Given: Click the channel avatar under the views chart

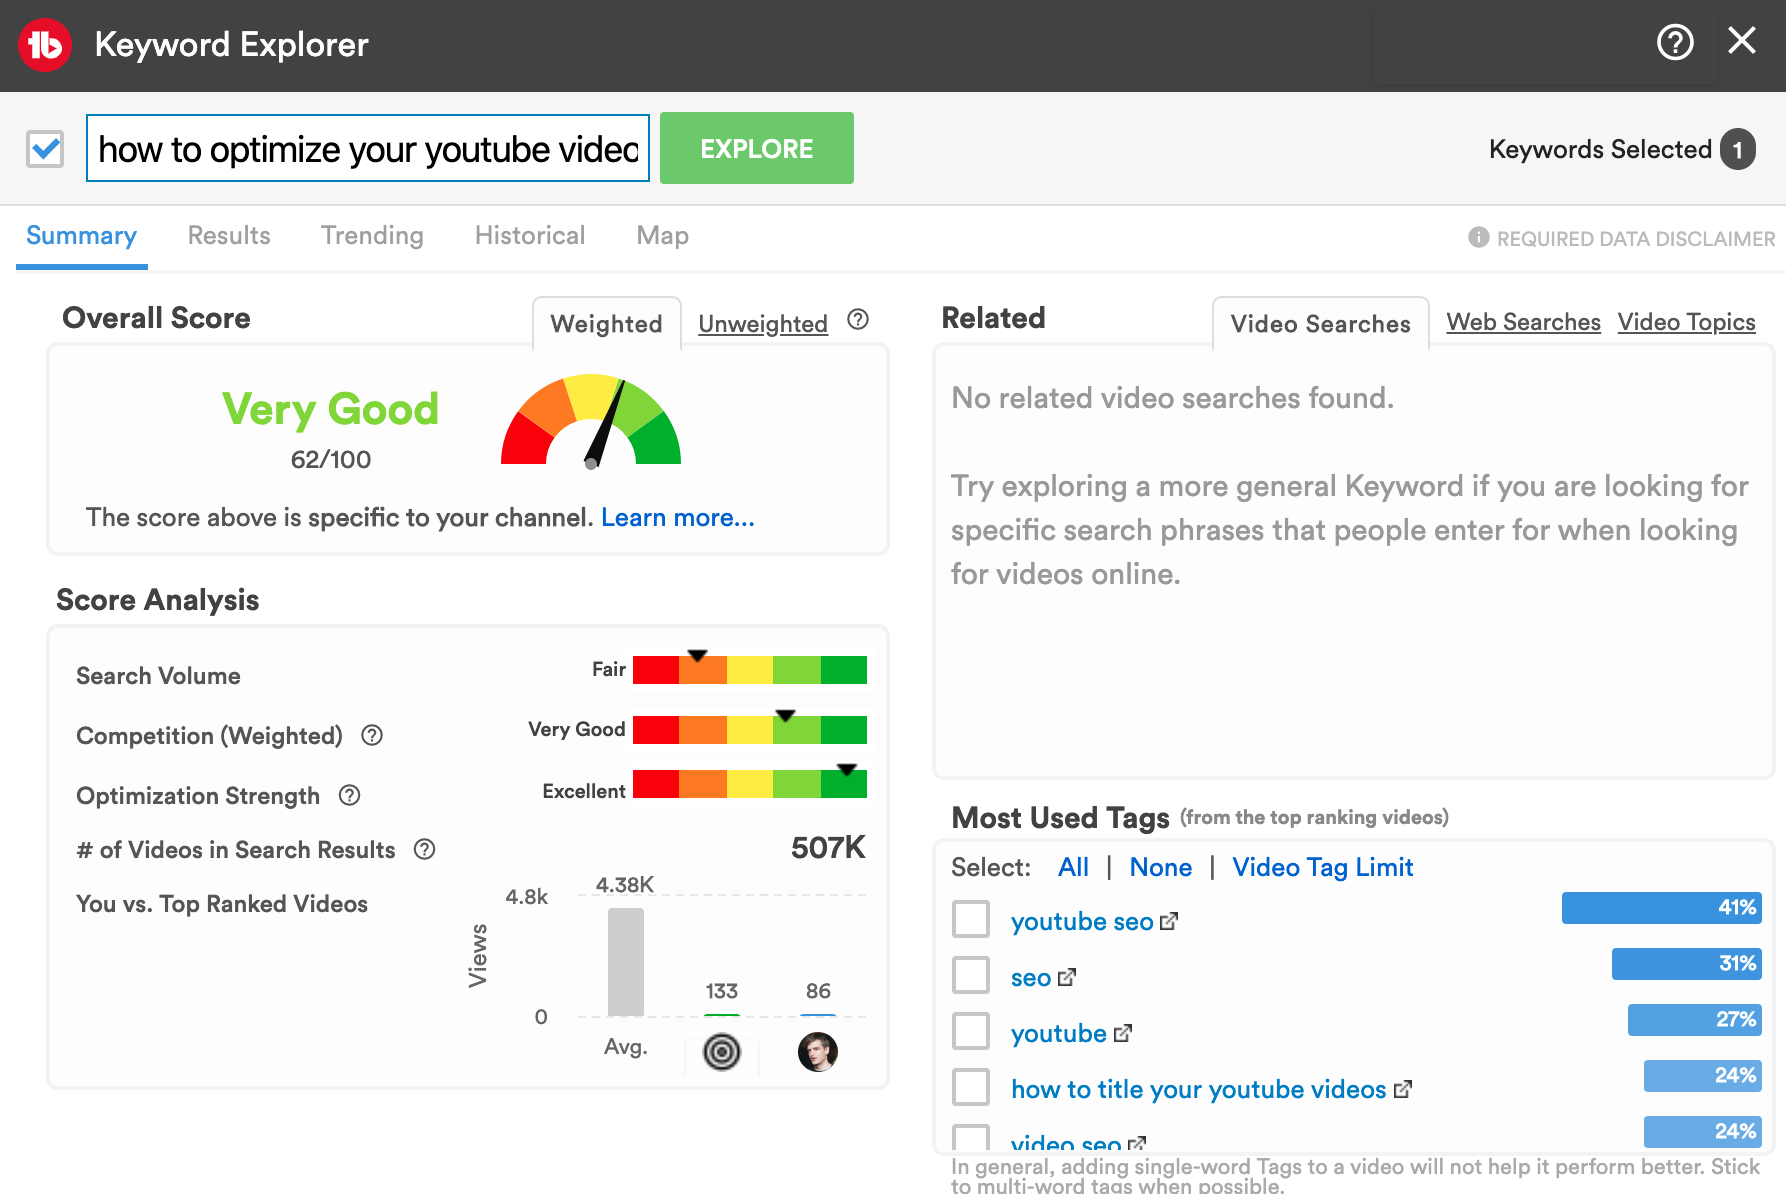Looking at the screenshot, I should 817,1052.
